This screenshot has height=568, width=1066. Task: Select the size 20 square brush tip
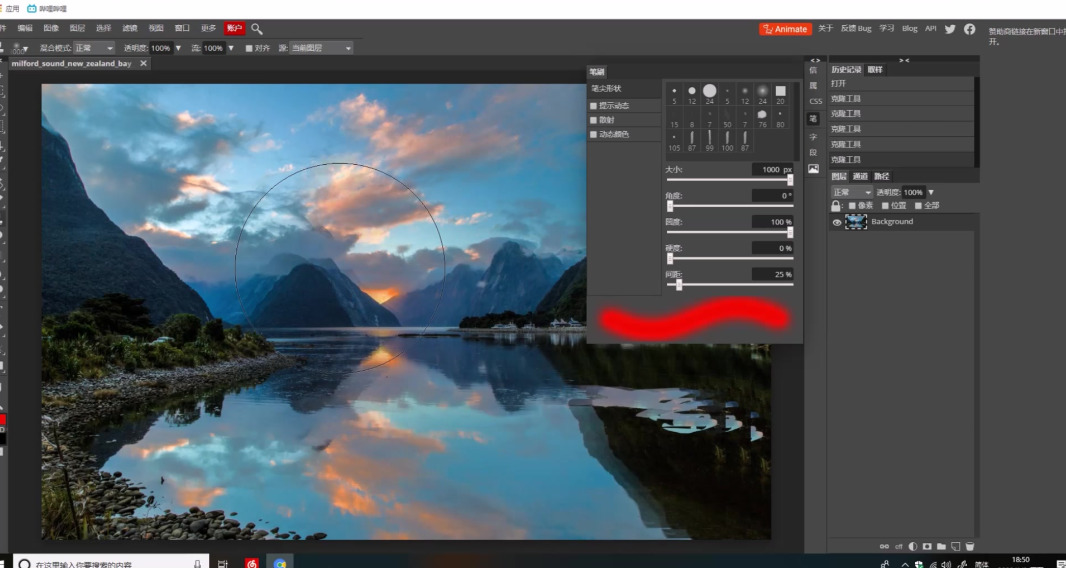coord(780,94)
